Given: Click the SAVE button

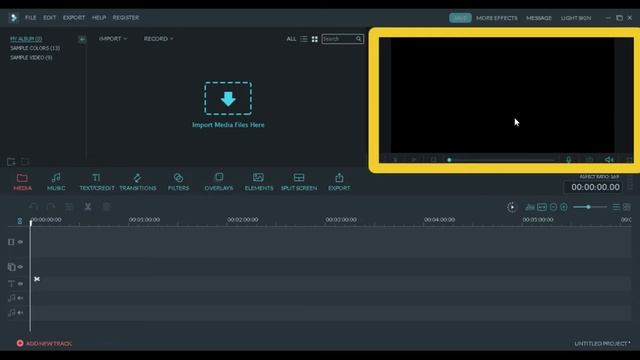Looking at the screenshot, I should coord(460,18).
